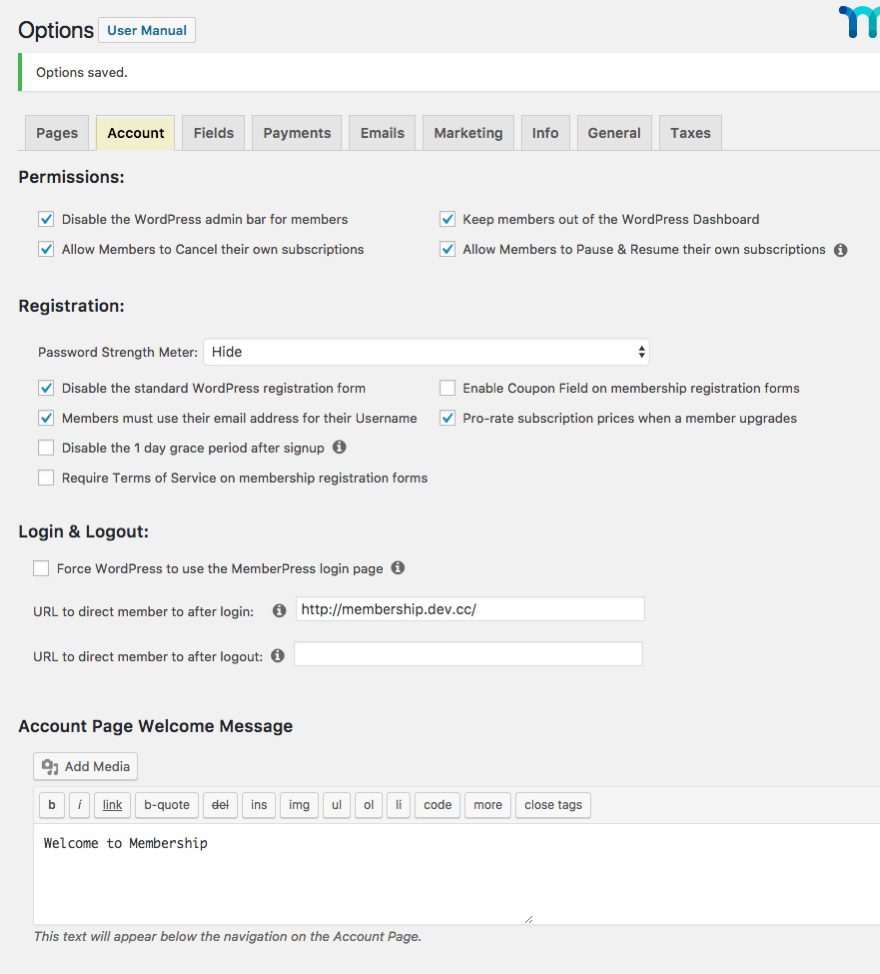Screen dimensions: 880x974
Task: Insert a b-quote in the editor
Action: [166, 805]
